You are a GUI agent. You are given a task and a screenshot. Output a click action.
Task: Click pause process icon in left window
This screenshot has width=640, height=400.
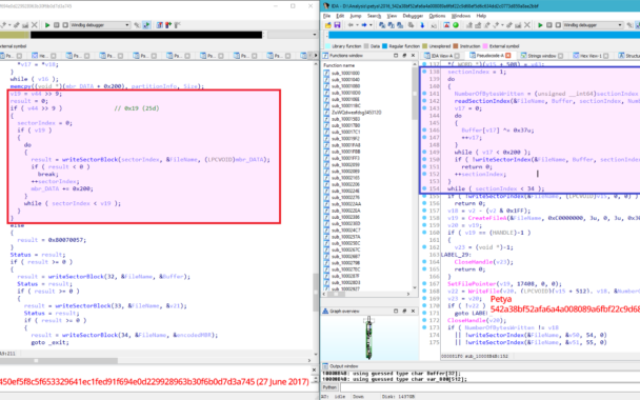(x=56, y=25)
